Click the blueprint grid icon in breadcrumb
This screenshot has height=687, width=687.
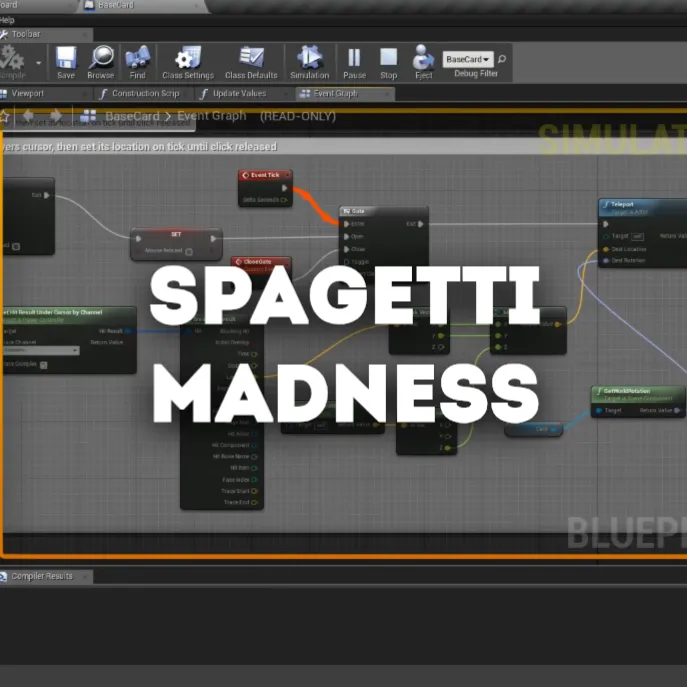tap(88, 116)
